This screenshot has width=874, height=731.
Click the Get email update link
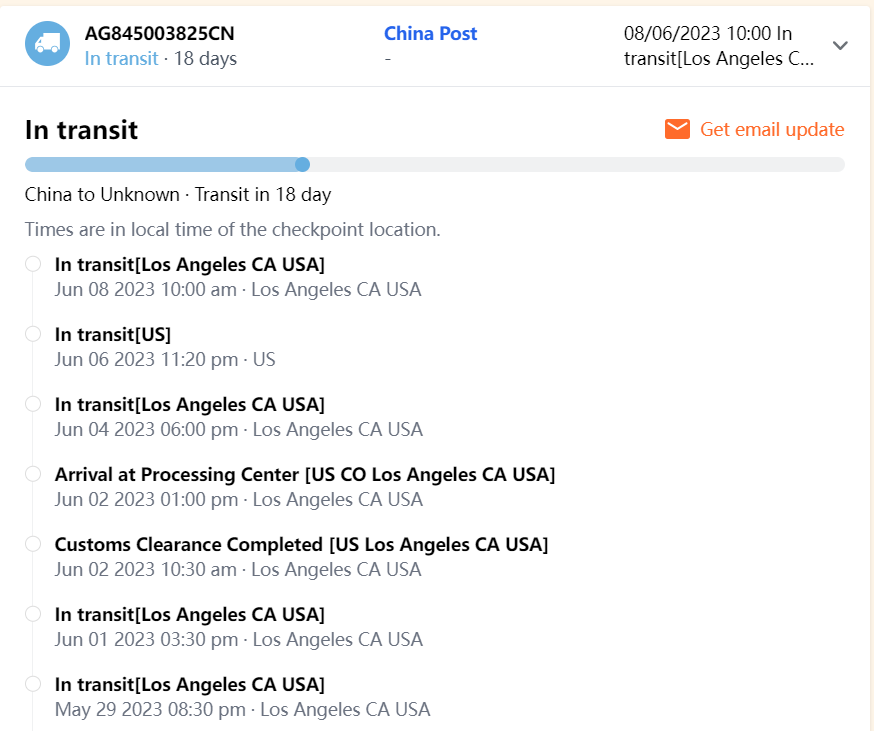[771, 129]
